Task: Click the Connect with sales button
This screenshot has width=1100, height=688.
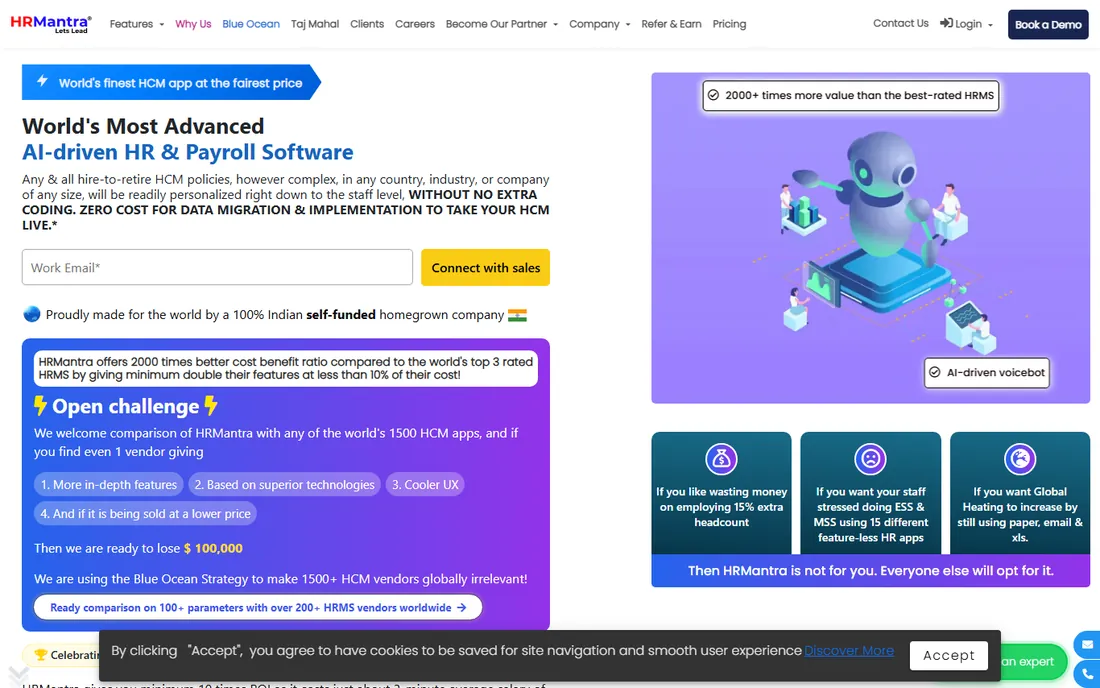Action: tap(485, 267)
